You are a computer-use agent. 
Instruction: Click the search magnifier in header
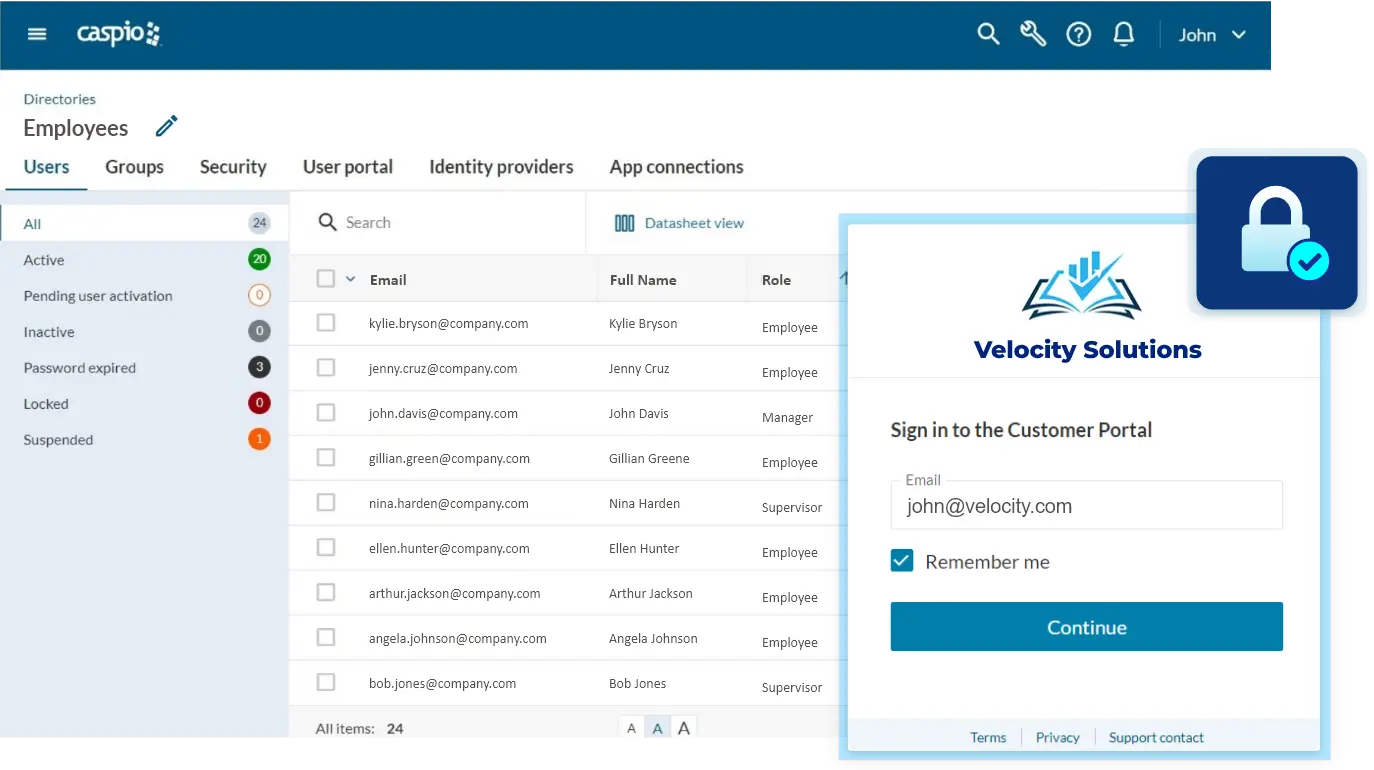(988, 34)
